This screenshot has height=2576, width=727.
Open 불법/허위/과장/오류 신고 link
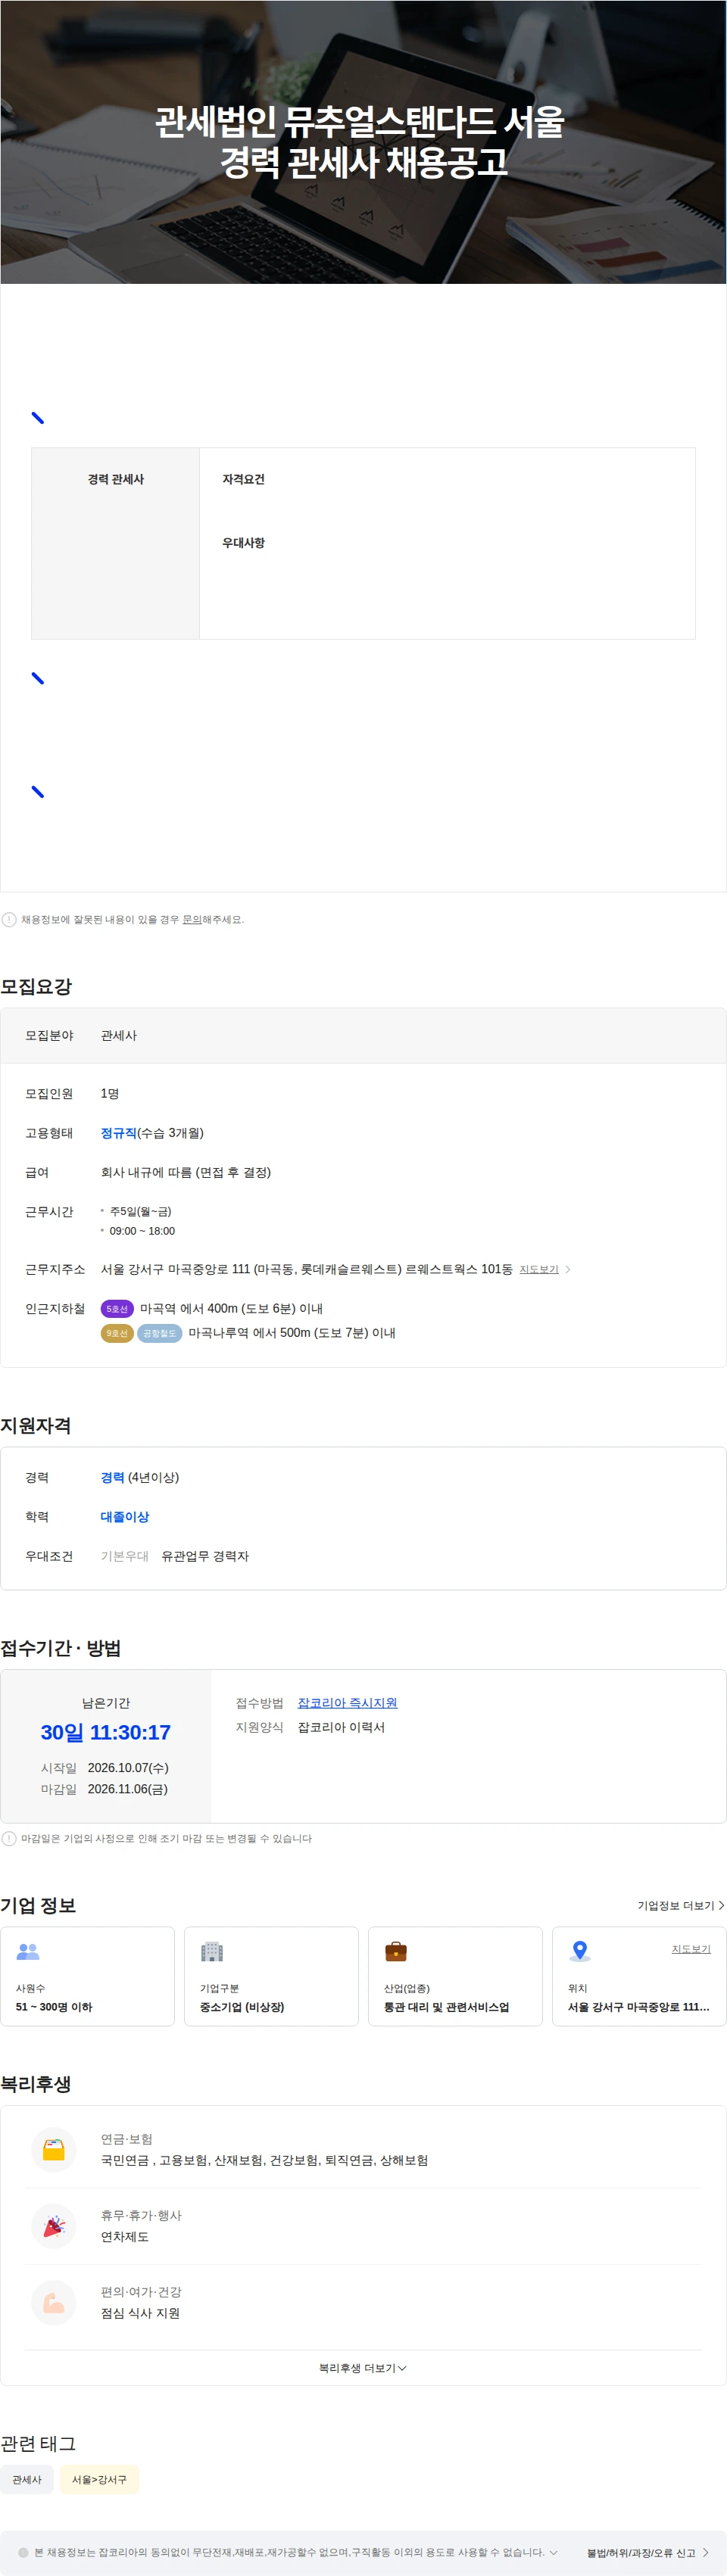(648, 2553)
